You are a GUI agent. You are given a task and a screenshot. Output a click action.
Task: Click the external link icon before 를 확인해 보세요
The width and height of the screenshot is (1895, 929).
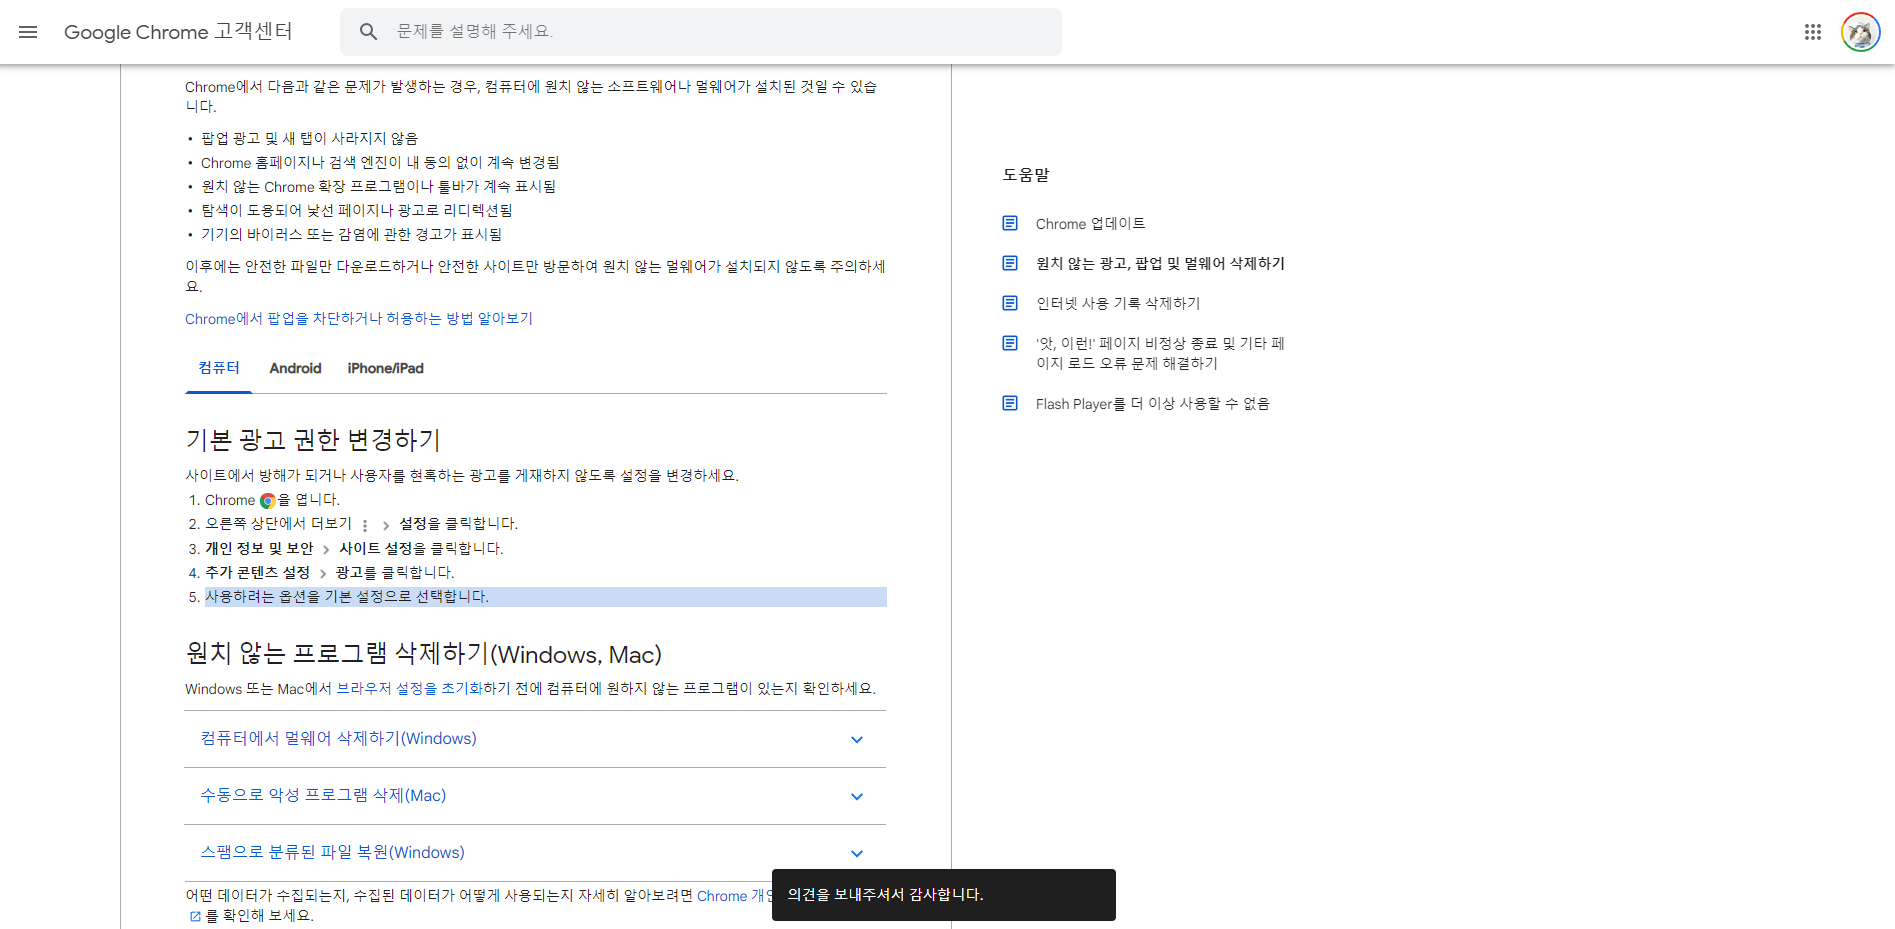pos(195,916)
